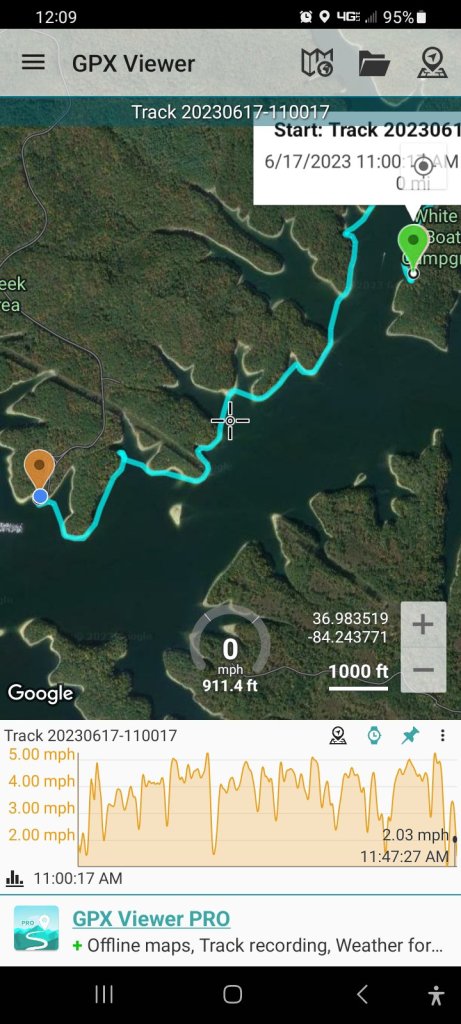The height and width of the screenshot is (1024, 461).
Task: Open the hamburger navigation menu
Action: pyautogui.click(x=33, y=63)
